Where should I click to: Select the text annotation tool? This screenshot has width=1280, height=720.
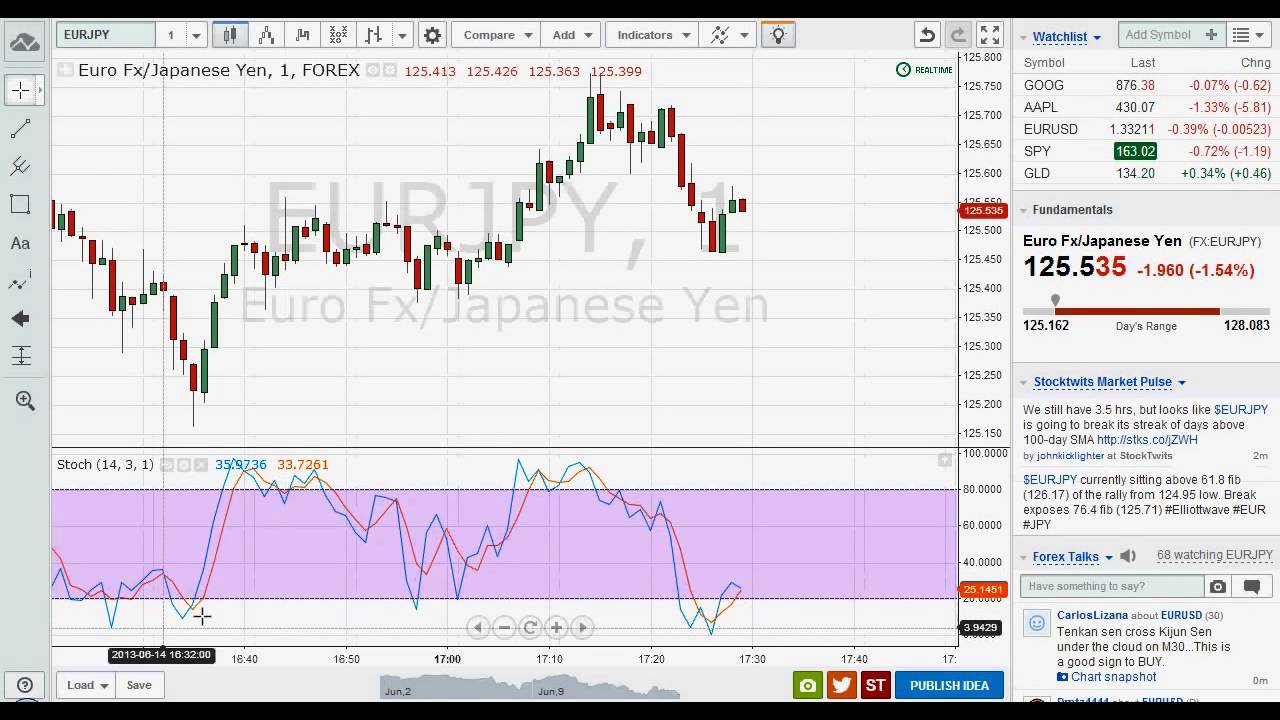[x=20, y=243]
